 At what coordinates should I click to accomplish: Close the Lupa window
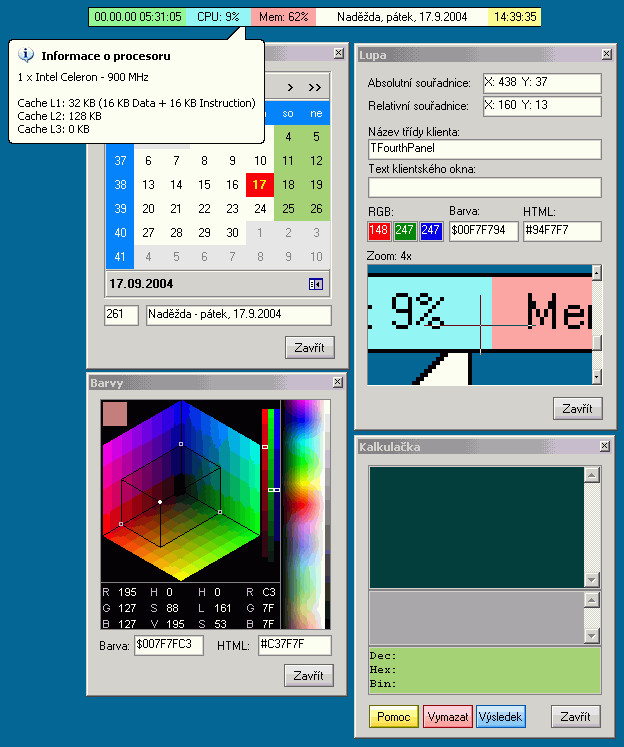point(606,54)
